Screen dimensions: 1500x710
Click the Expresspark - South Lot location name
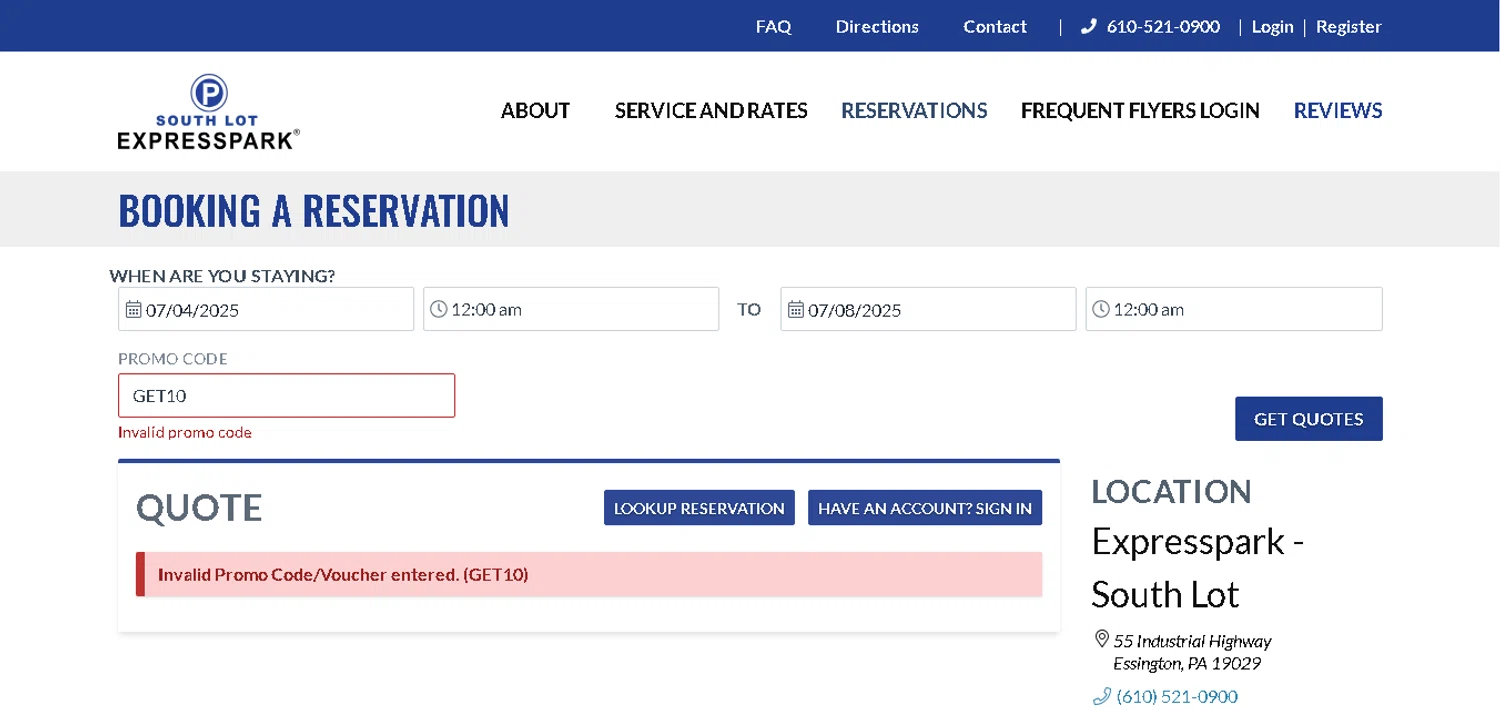tap(1198, 567)
